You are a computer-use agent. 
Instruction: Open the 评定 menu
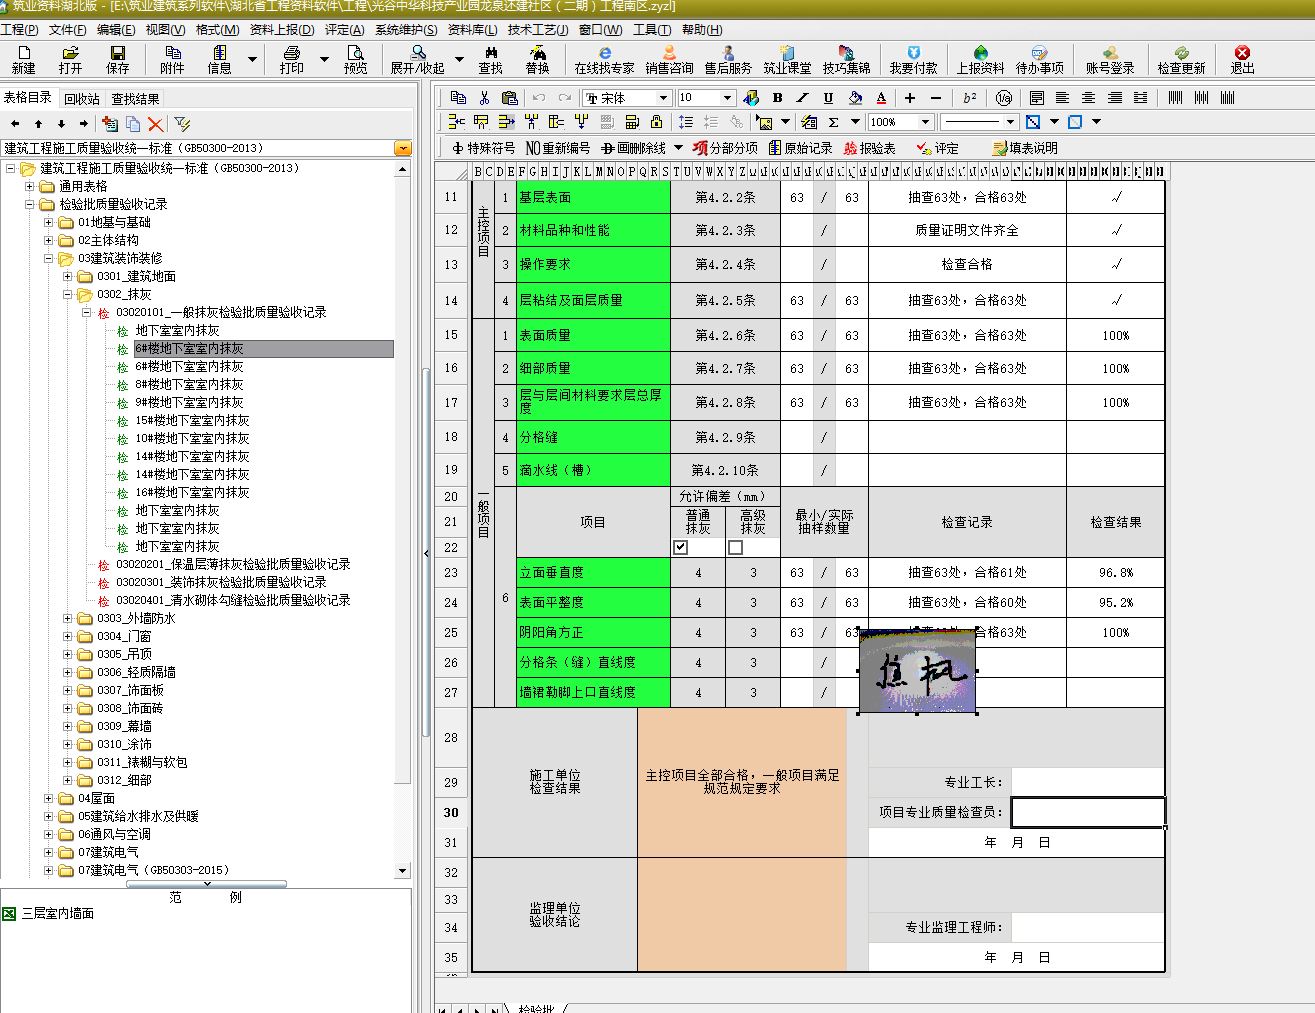tap(344, 30)
